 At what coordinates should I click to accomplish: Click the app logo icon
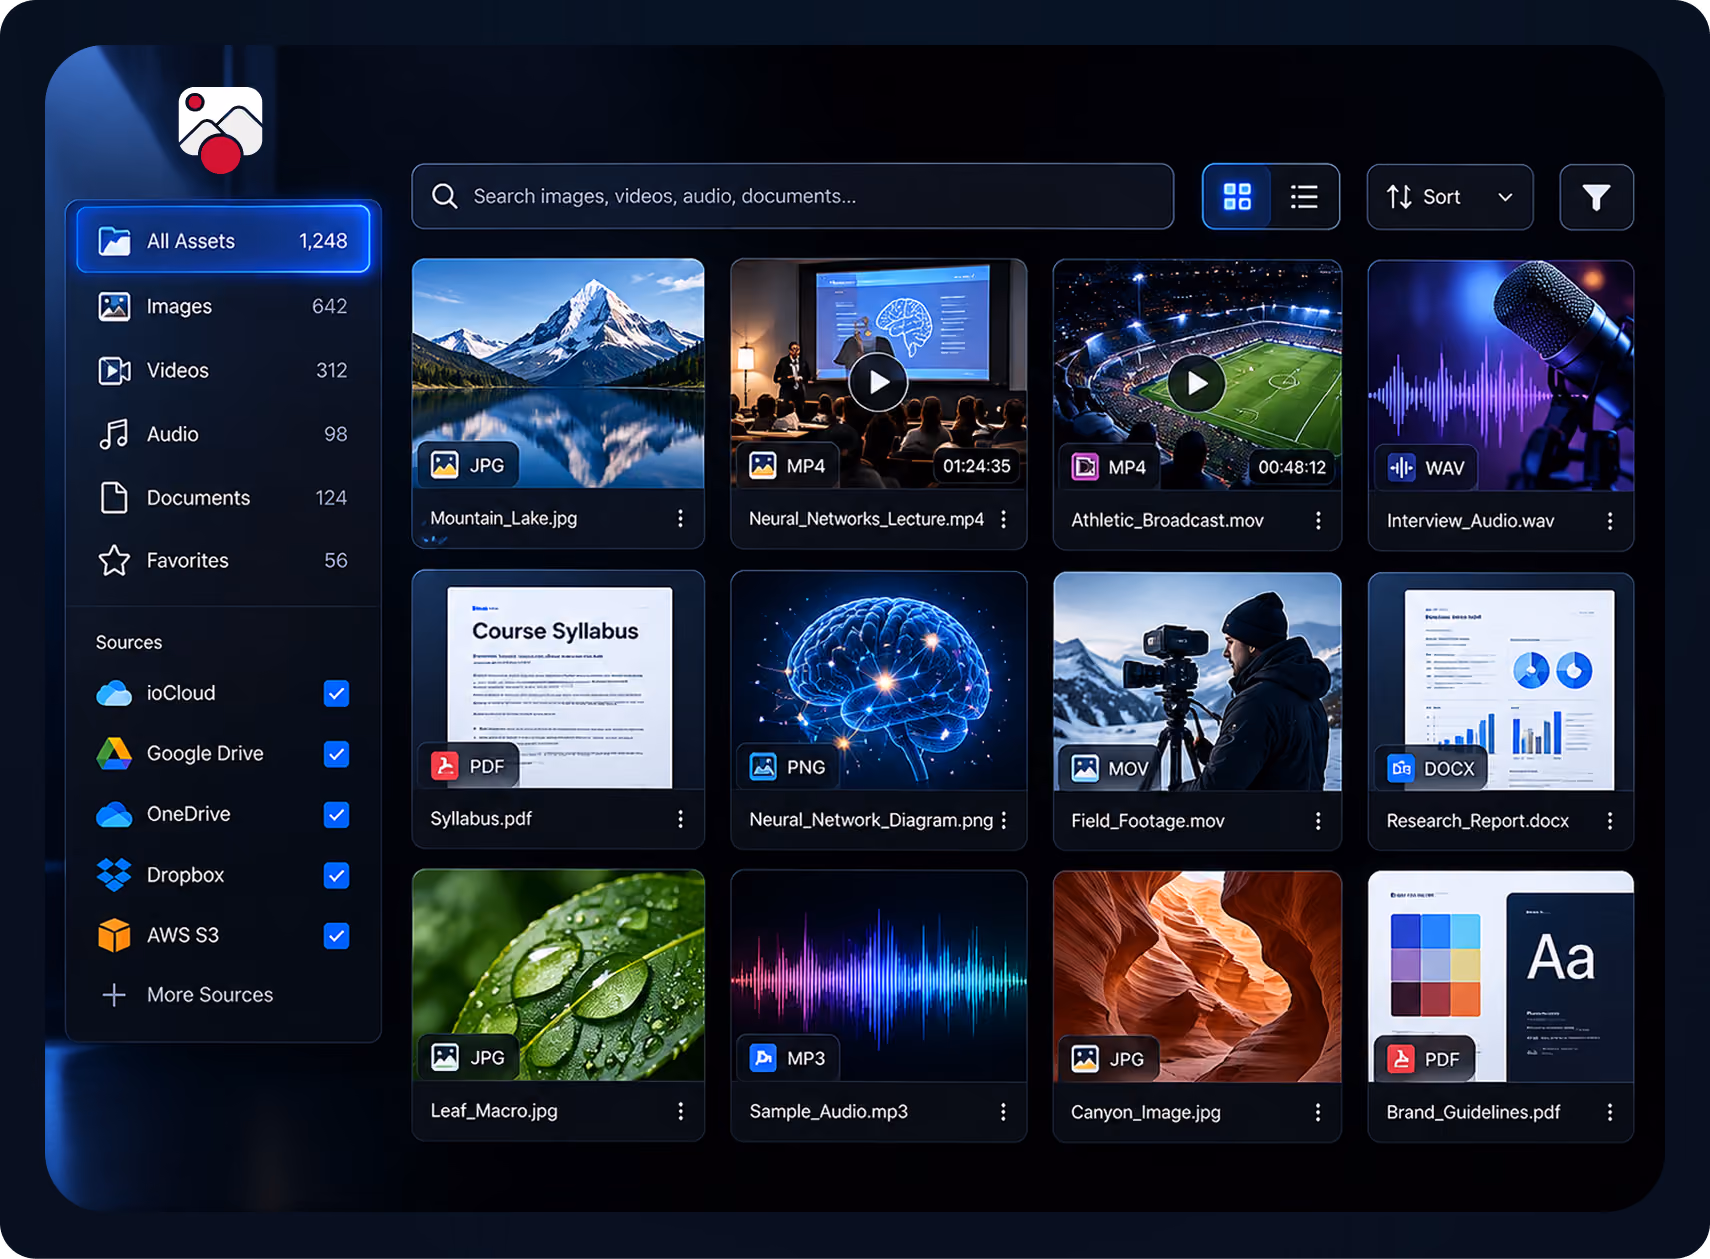pos(221,128)
